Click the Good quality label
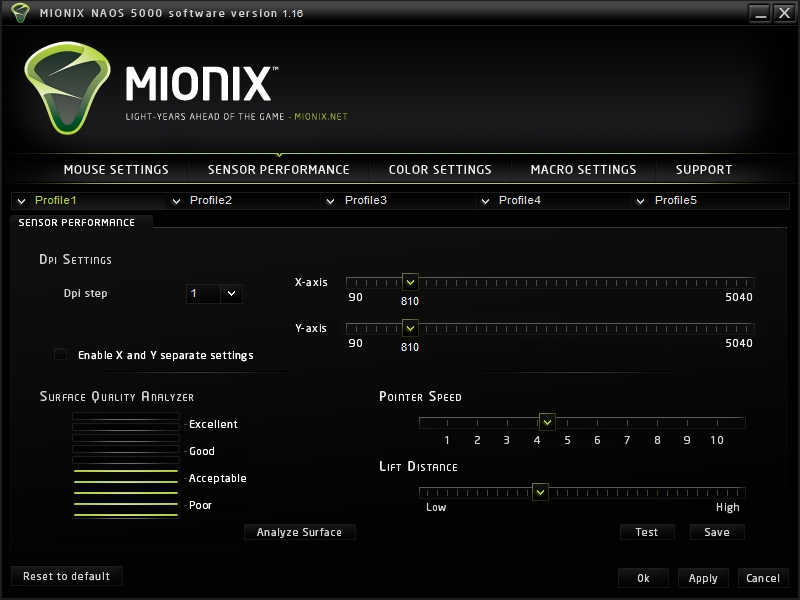 (202, 451)
